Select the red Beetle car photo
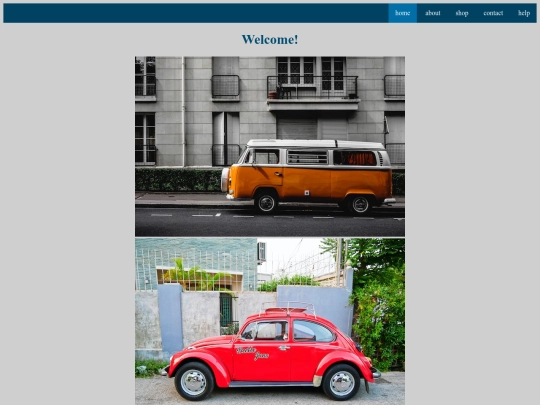The image size is (540, 405). click(x=270, y=321)
